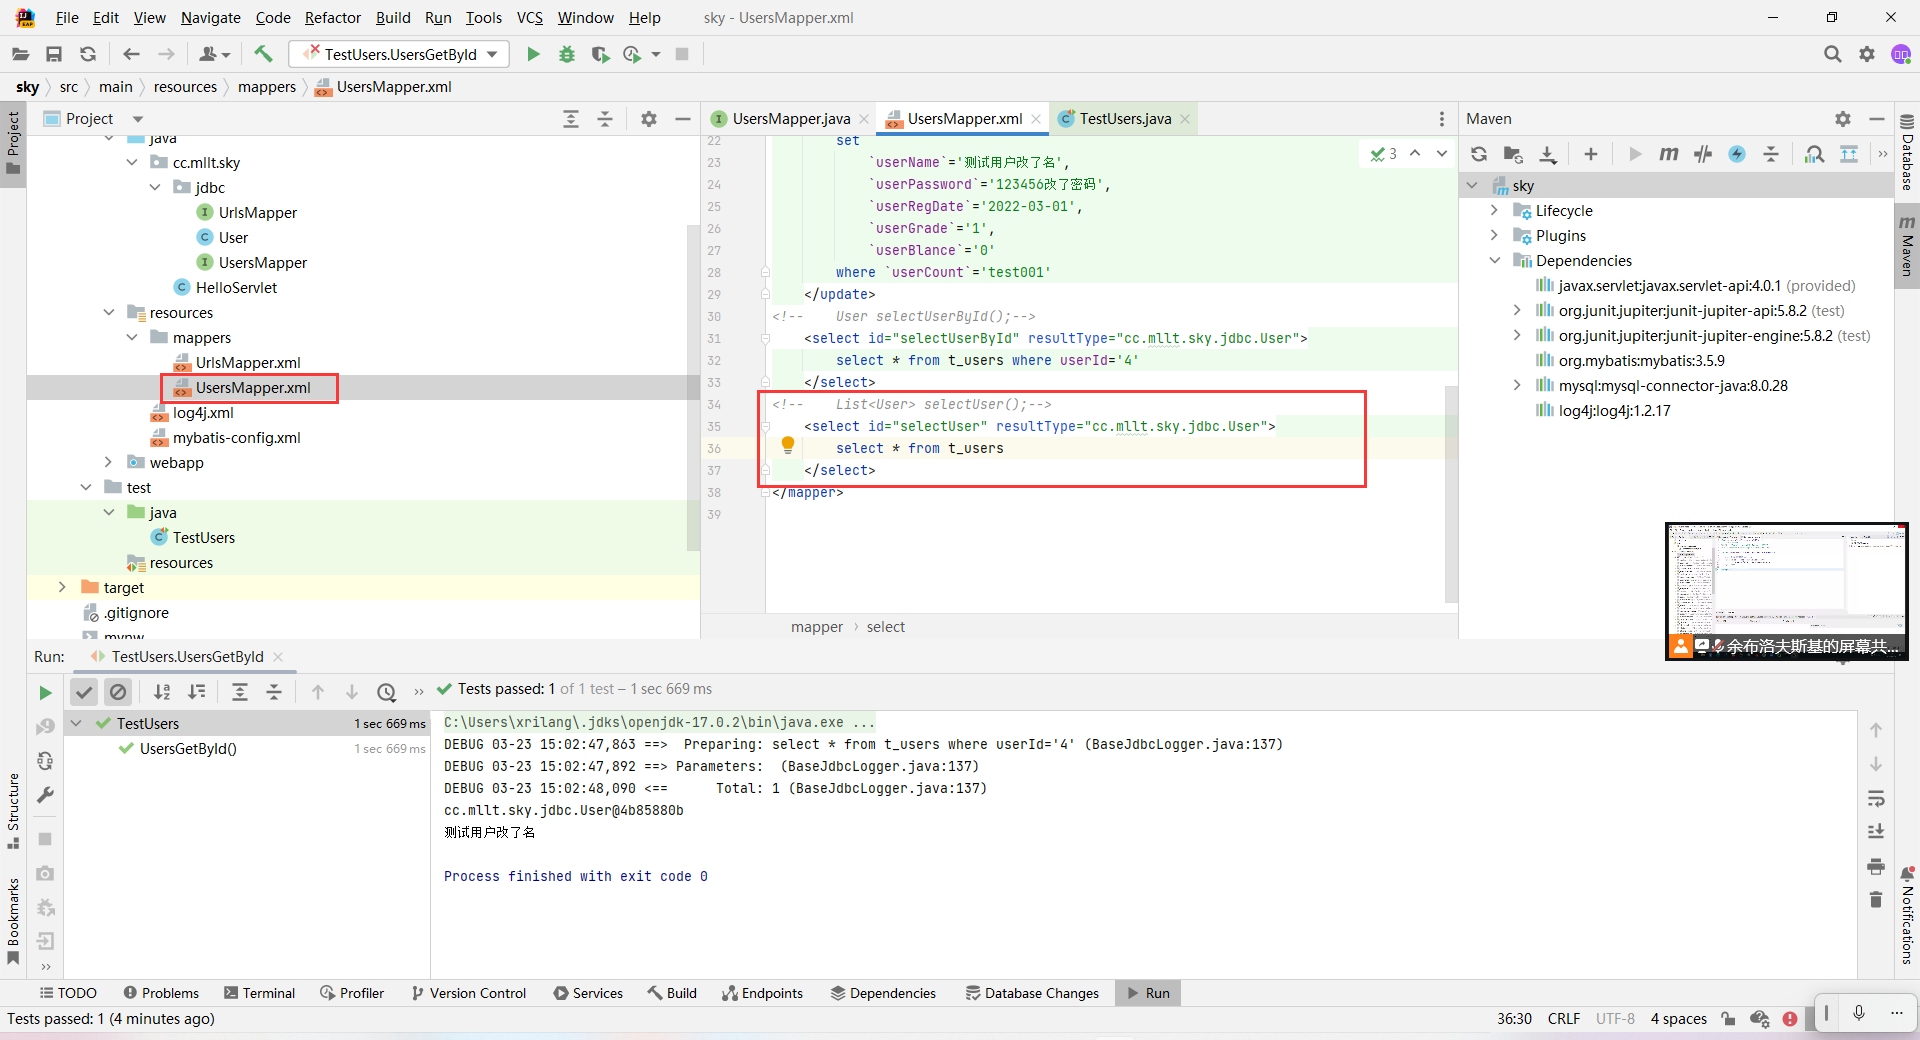The image size is (1920, 1040).
Task: Expand the target folder node
Action: tap(63, 587)
